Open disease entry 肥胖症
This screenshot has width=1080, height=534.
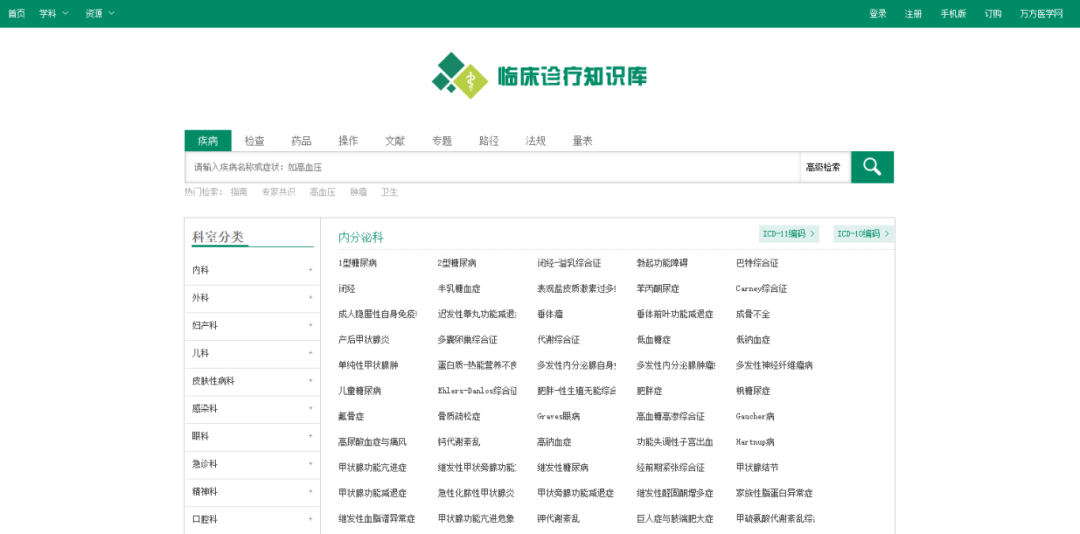[x=650, y=391]
